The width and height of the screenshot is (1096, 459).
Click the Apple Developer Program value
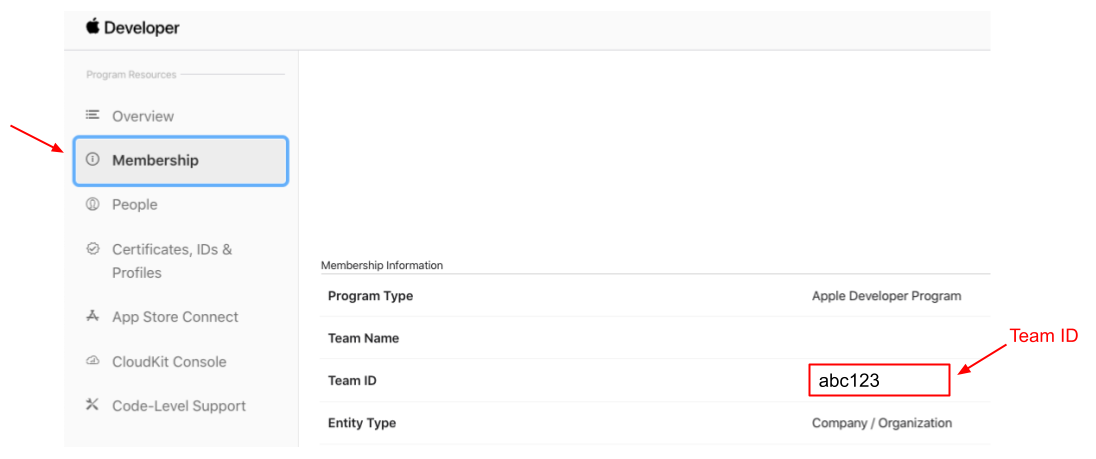click(886, 296)
